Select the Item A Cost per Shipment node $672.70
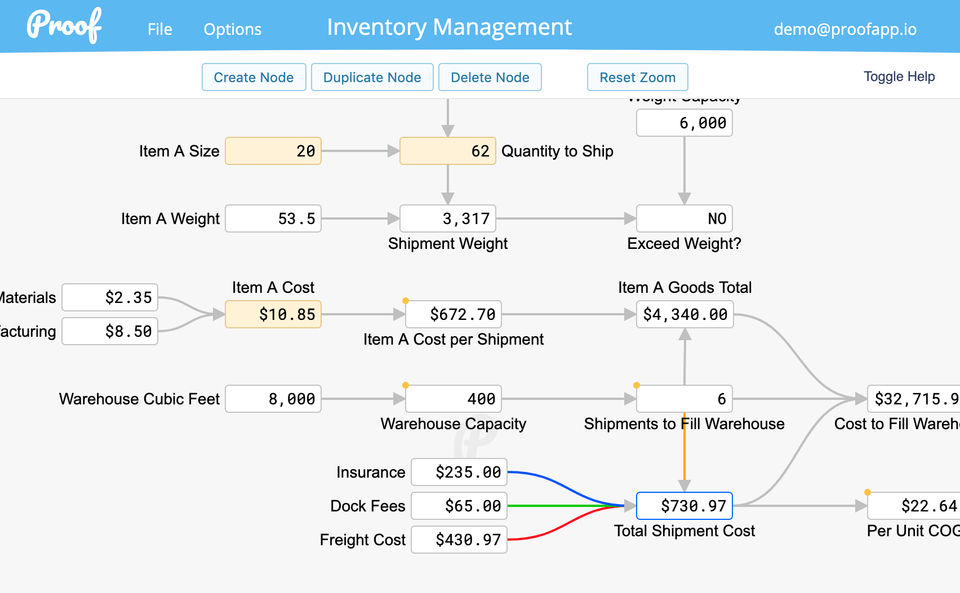The width and height of the screenshot is (960, 593). click(x=454, y=314)
